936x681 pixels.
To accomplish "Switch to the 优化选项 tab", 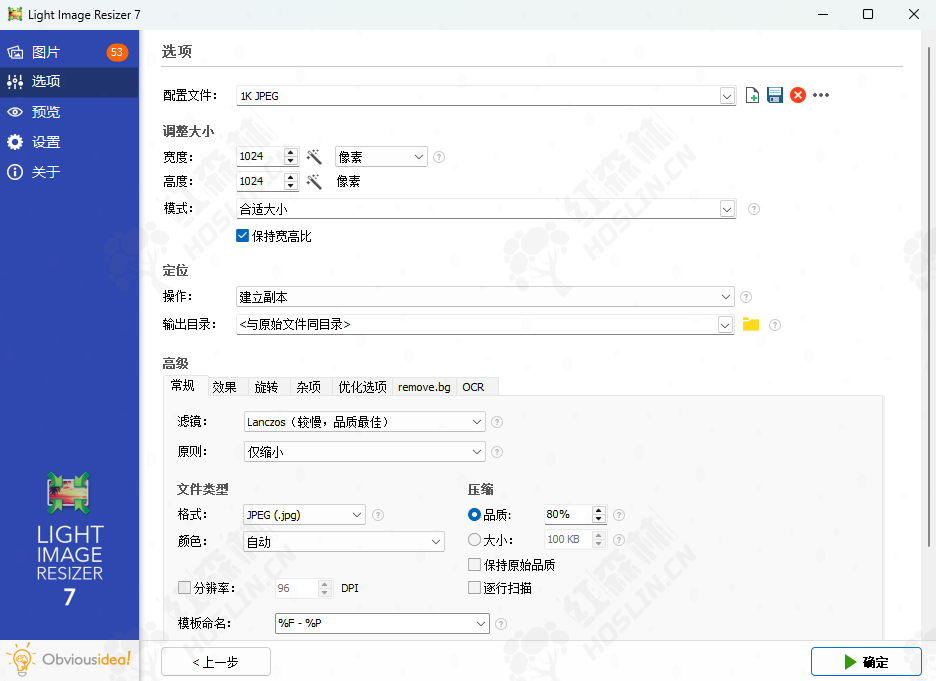I will pos(362,387).
